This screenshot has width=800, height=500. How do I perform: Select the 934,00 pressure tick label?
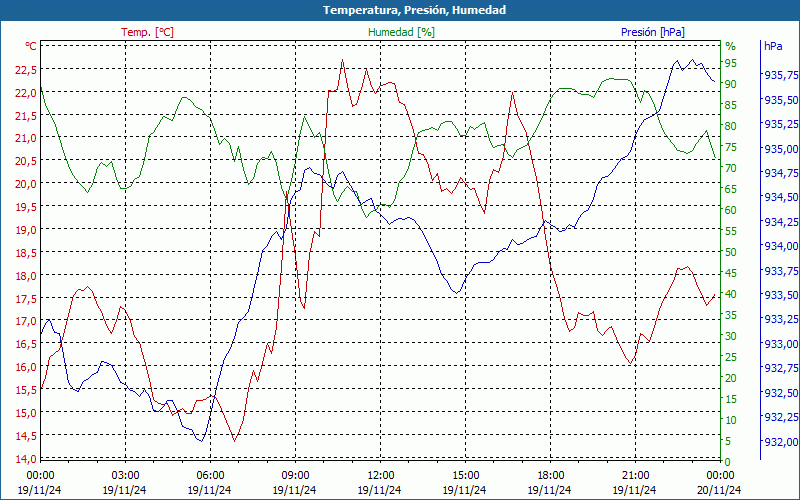(x=781, y=246)
